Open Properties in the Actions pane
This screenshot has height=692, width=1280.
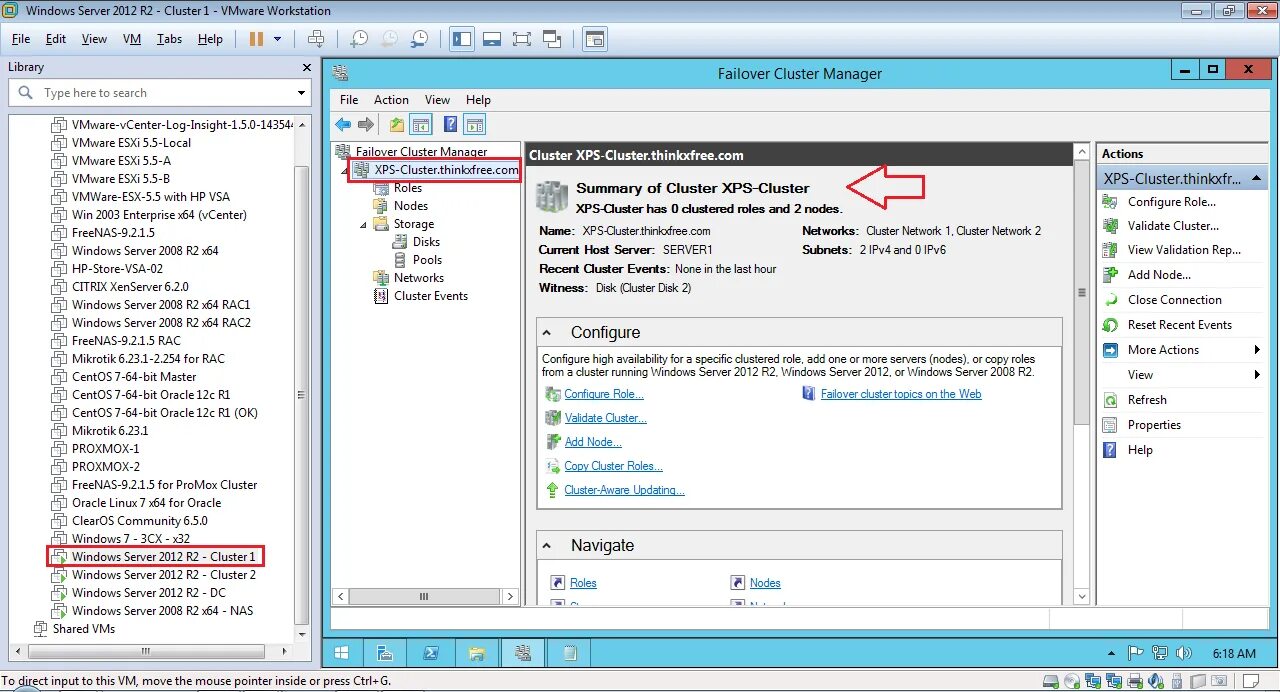click(1154, 425)
